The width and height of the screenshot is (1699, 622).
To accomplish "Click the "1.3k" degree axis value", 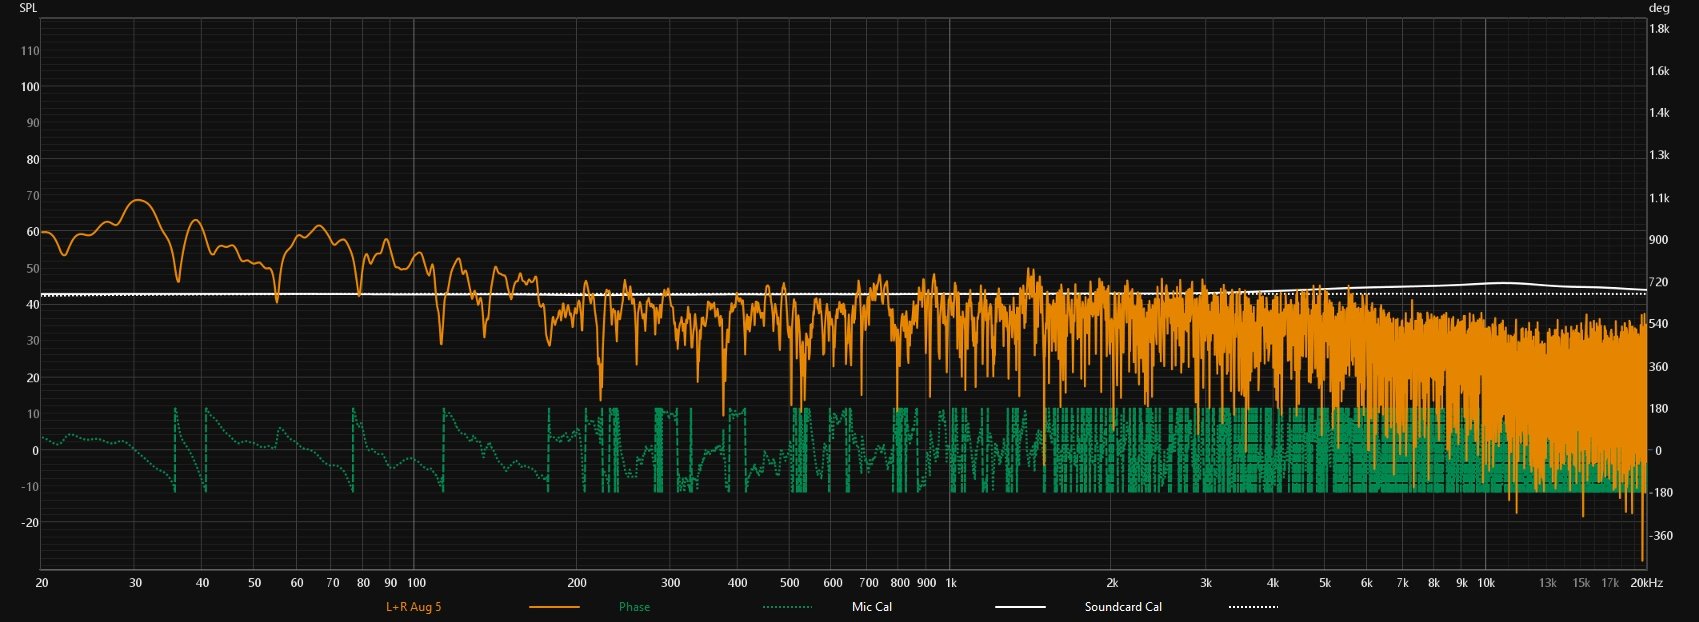I will (x=1660, y=155).
